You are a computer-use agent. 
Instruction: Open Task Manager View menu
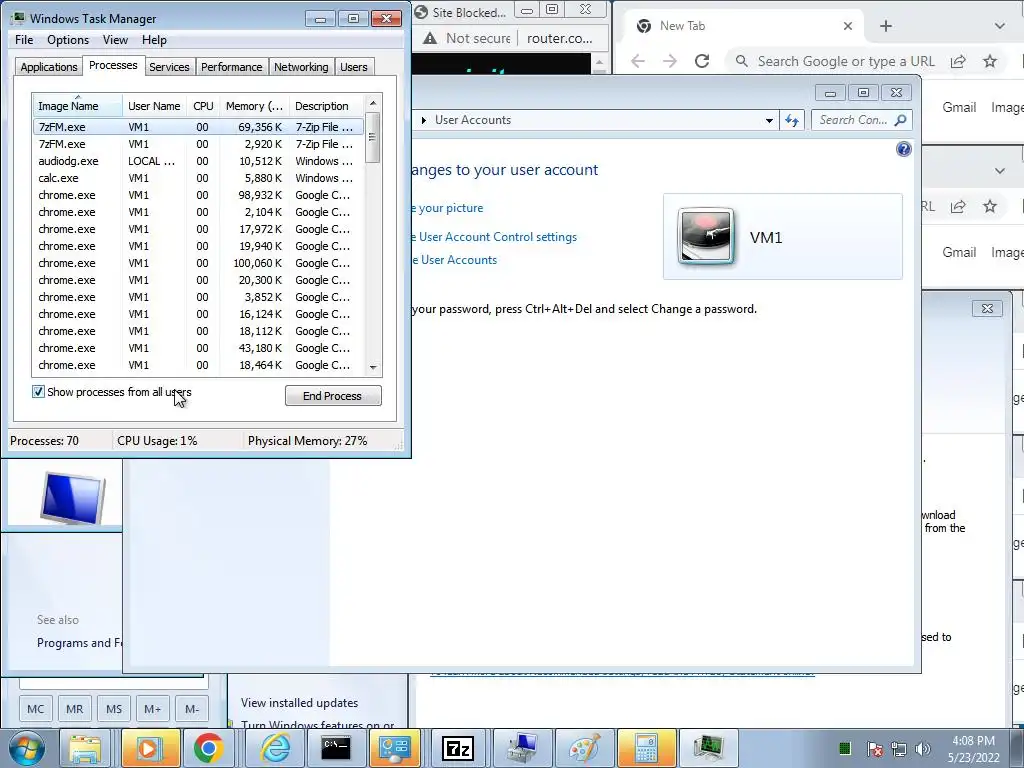[x=115, y=40]
